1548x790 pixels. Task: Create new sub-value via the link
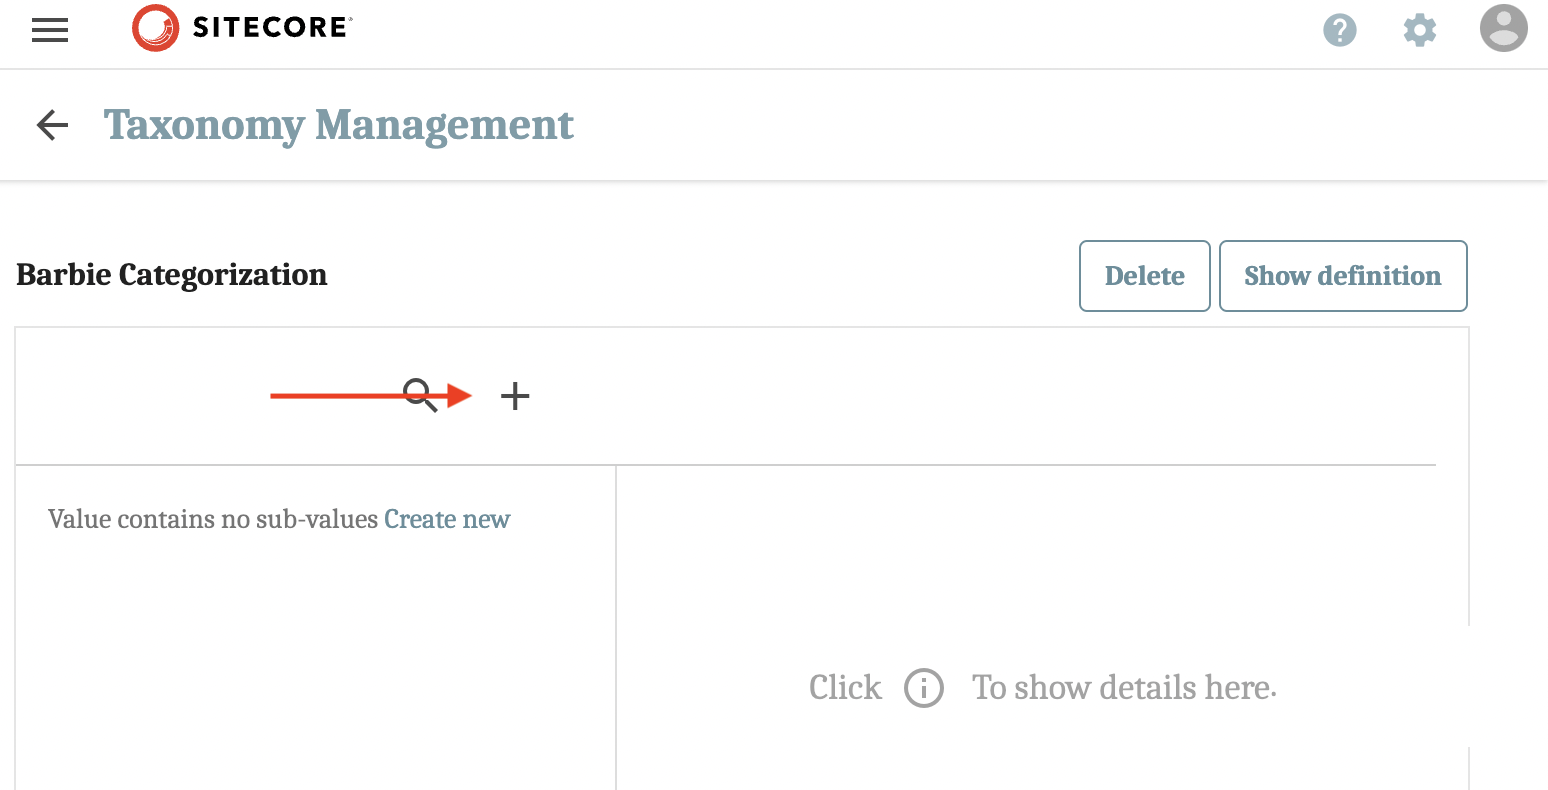[x=447, y=519]
